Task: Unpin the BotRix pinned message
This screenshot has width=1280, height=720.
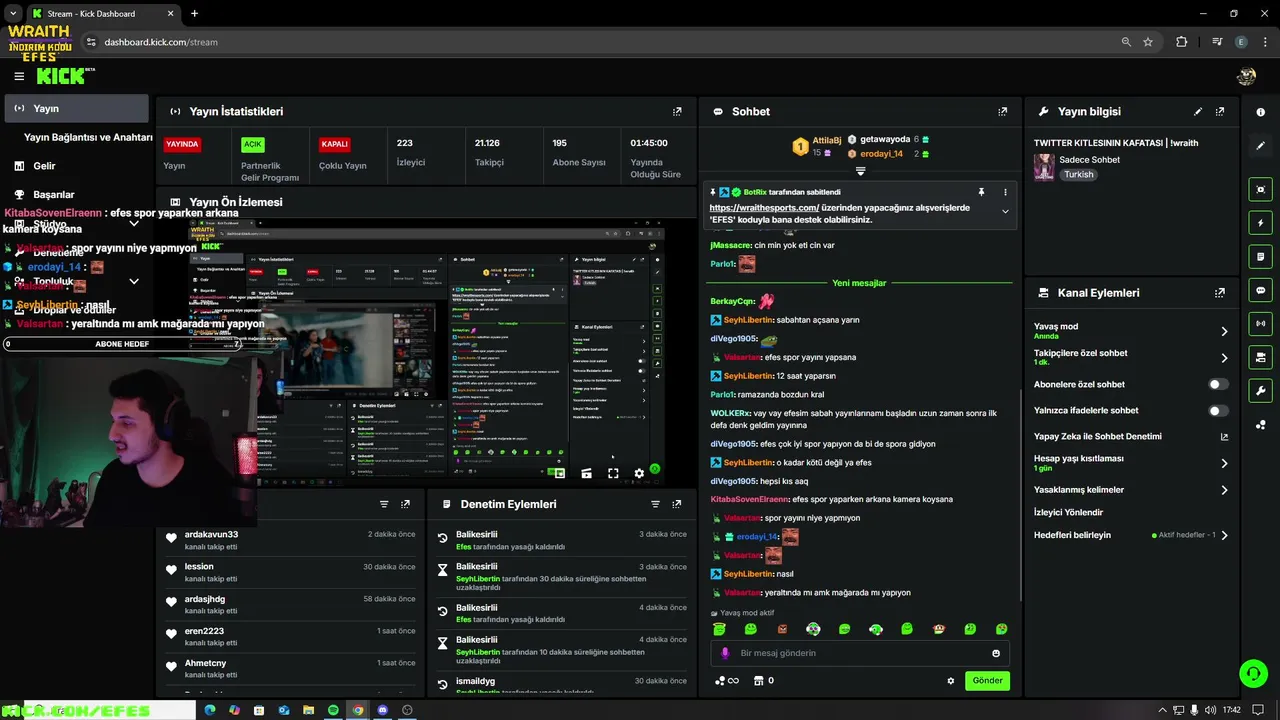Action: (981, 192)
